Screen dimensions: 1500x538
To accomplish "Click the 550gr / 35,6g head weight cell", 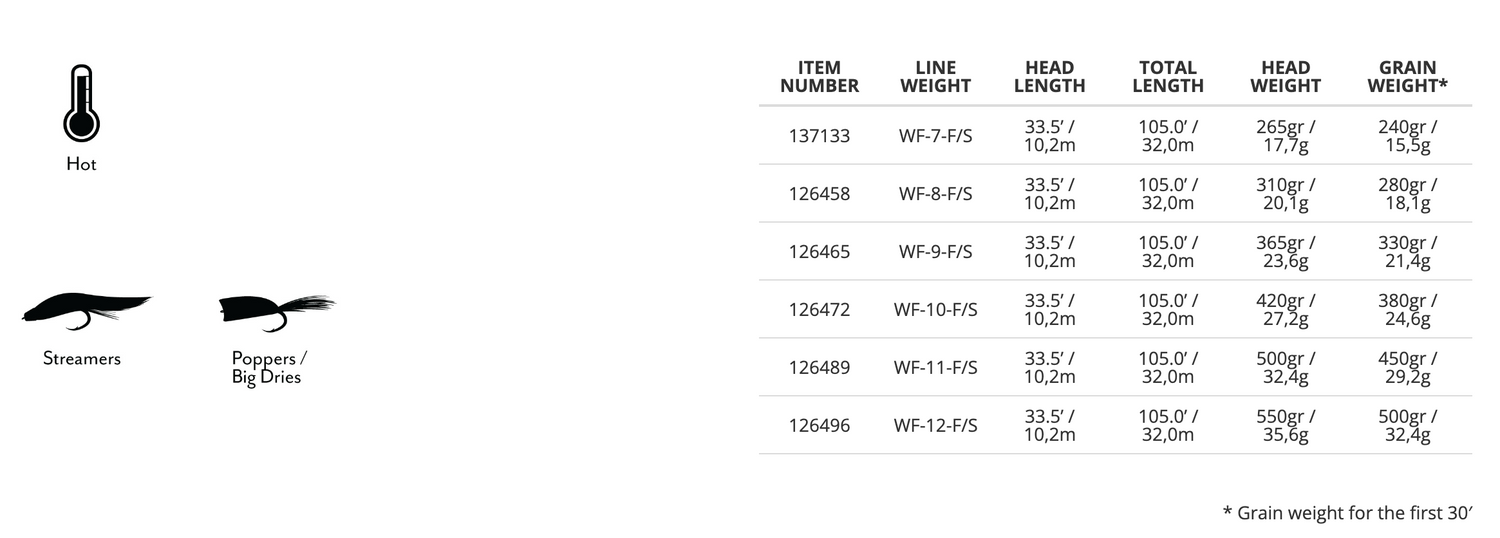I will click(x=1285, y=426).
